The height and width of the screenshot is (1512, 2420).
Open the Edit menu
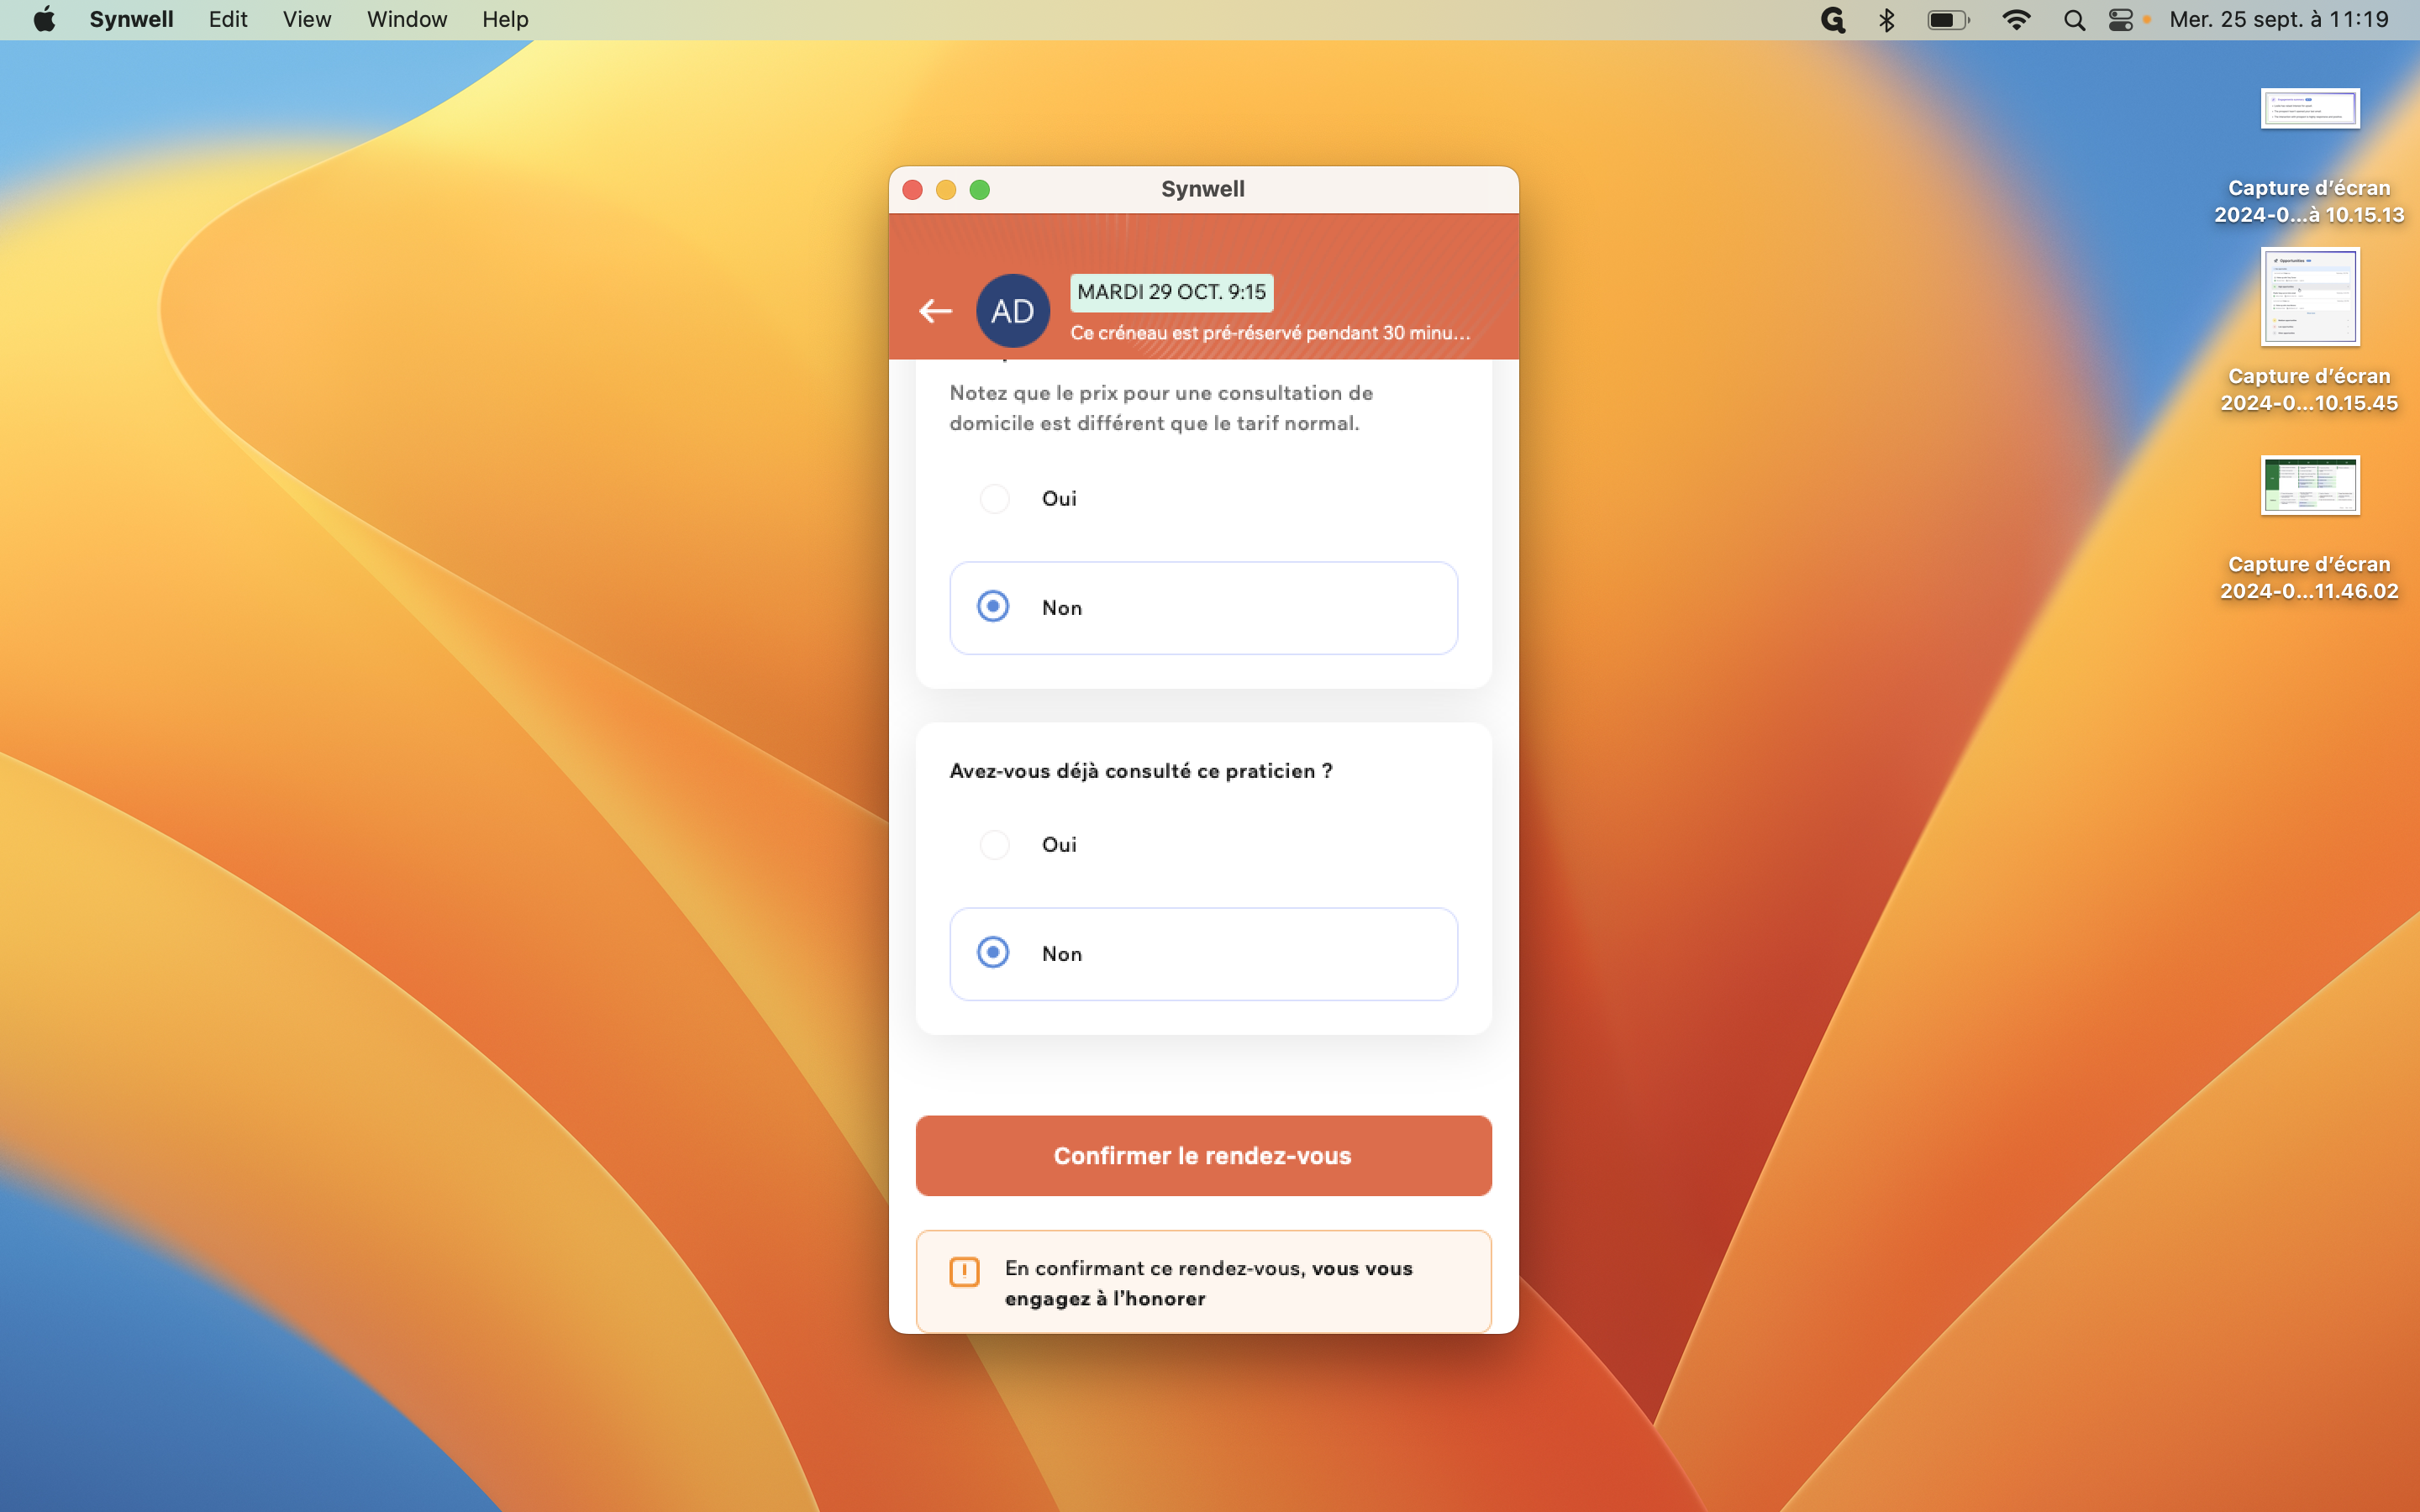click(x=228, y=19)
